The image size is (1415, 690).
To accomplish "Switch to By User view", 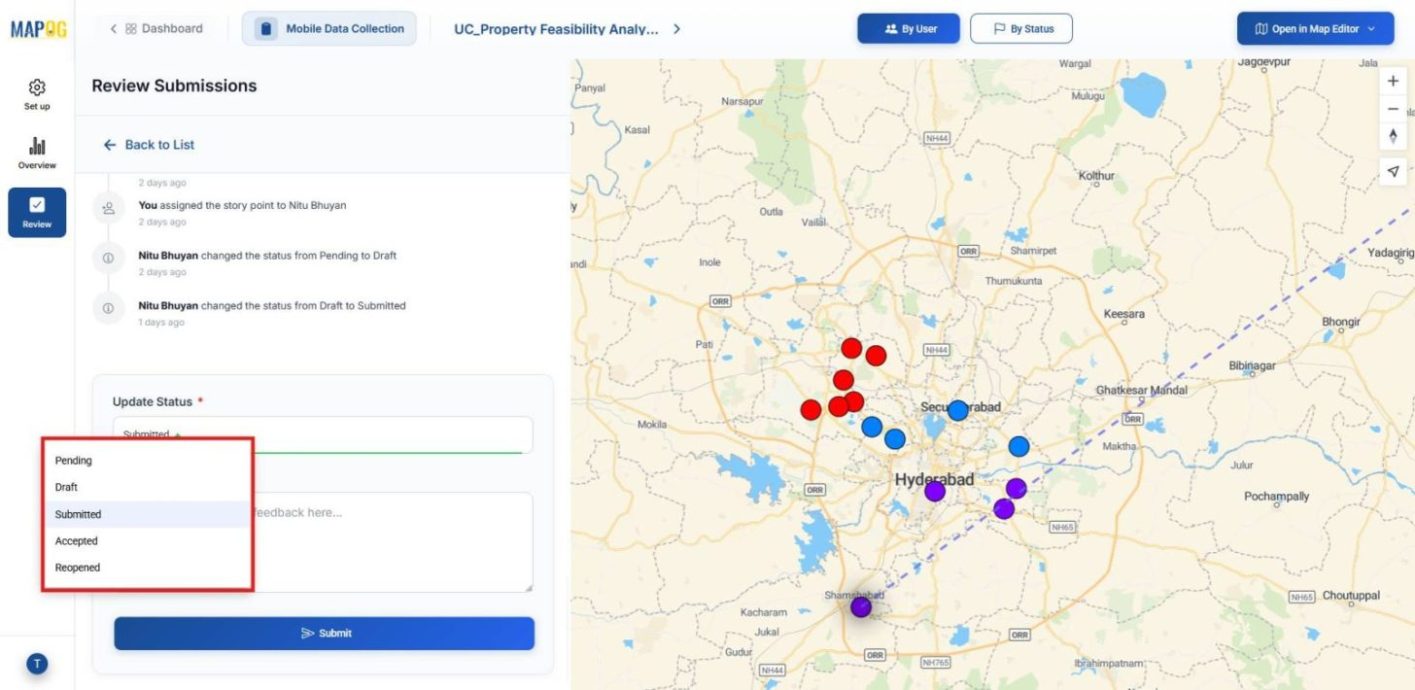I will pyautogui.click(x=907, y=28).
